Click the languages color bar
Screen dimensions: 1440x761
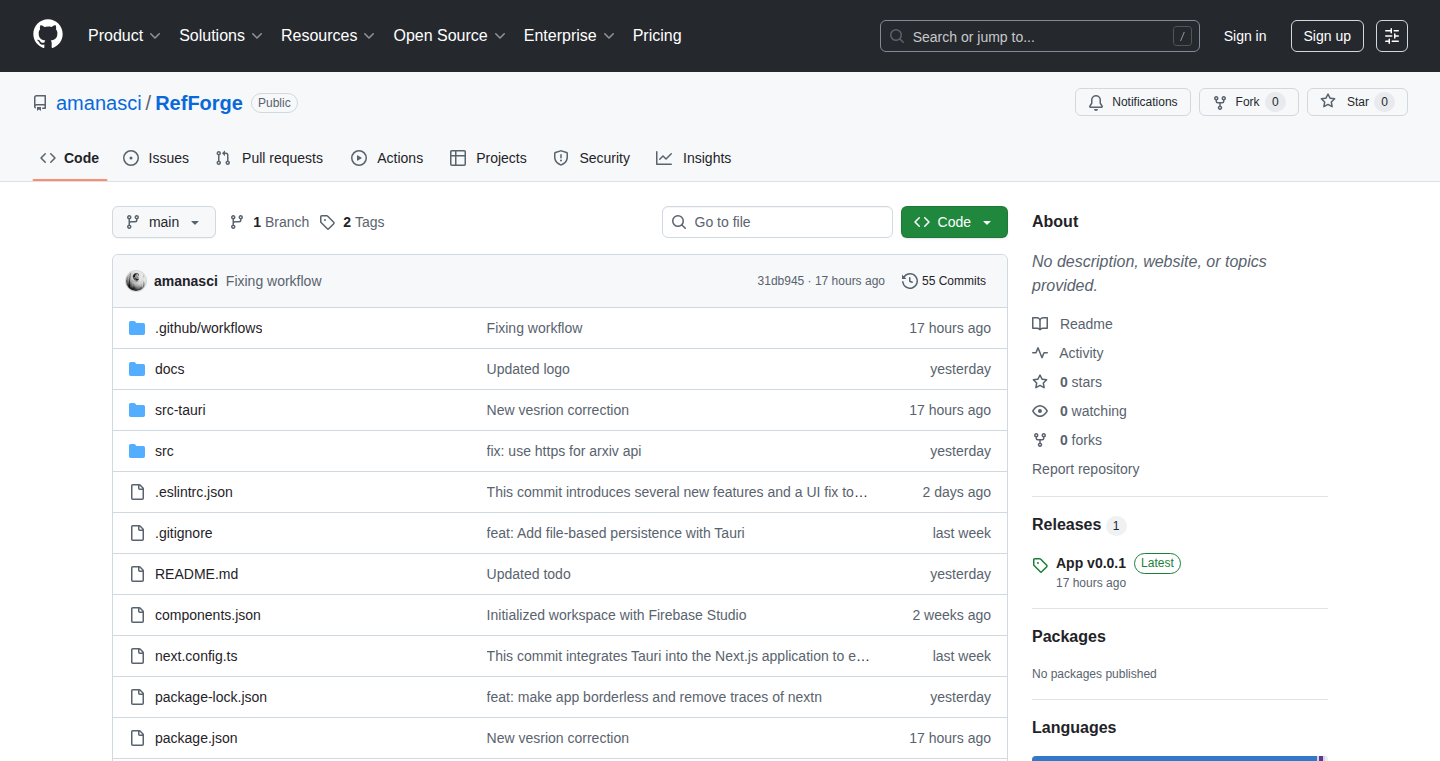click(1179, 758)
